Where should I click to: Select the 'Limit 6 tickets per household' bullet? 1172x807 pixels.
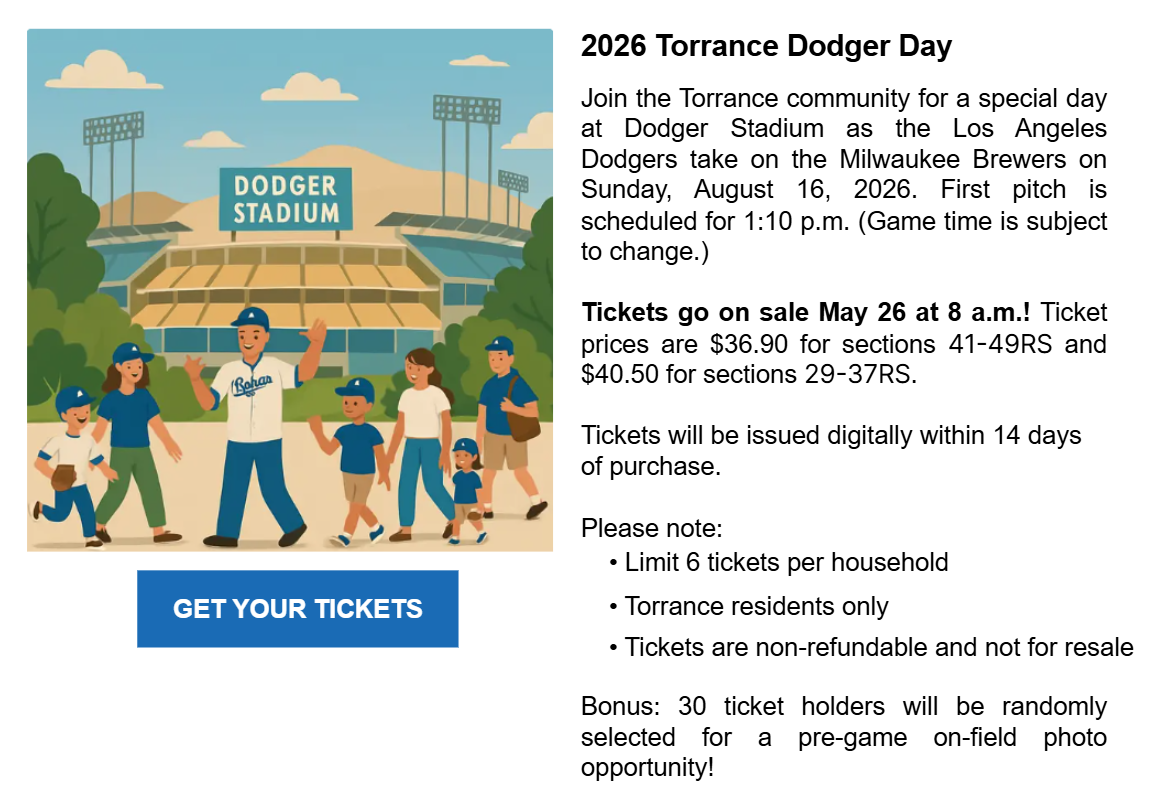778,562
